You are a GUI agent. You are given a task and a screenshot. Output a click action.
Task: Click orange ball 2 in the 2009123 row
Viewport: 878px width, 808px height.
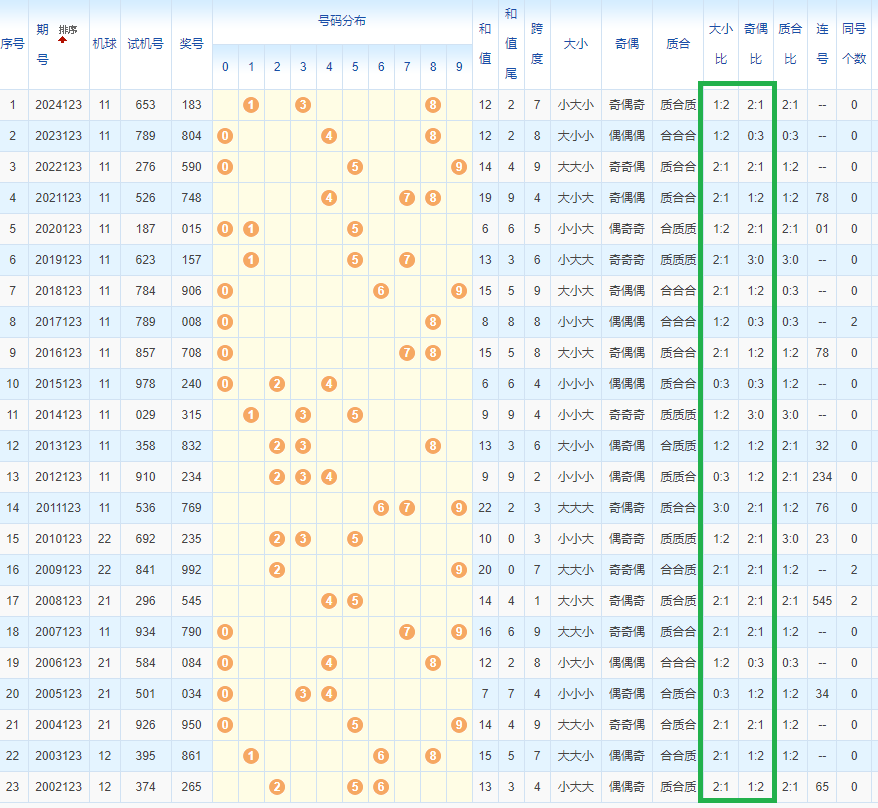coord(277,570)
